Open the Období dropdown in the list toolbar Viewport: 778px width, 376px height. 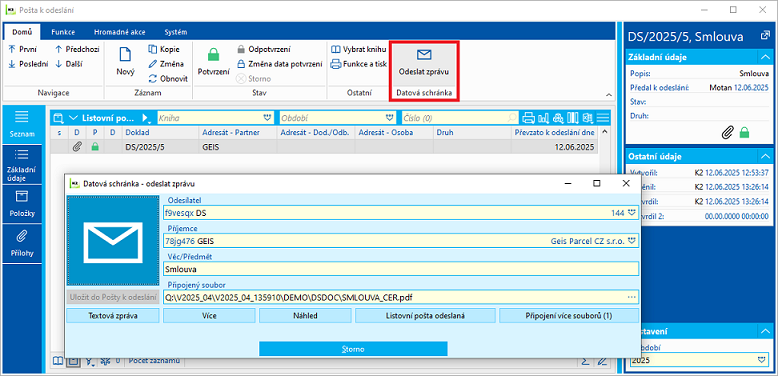(389, 118)
